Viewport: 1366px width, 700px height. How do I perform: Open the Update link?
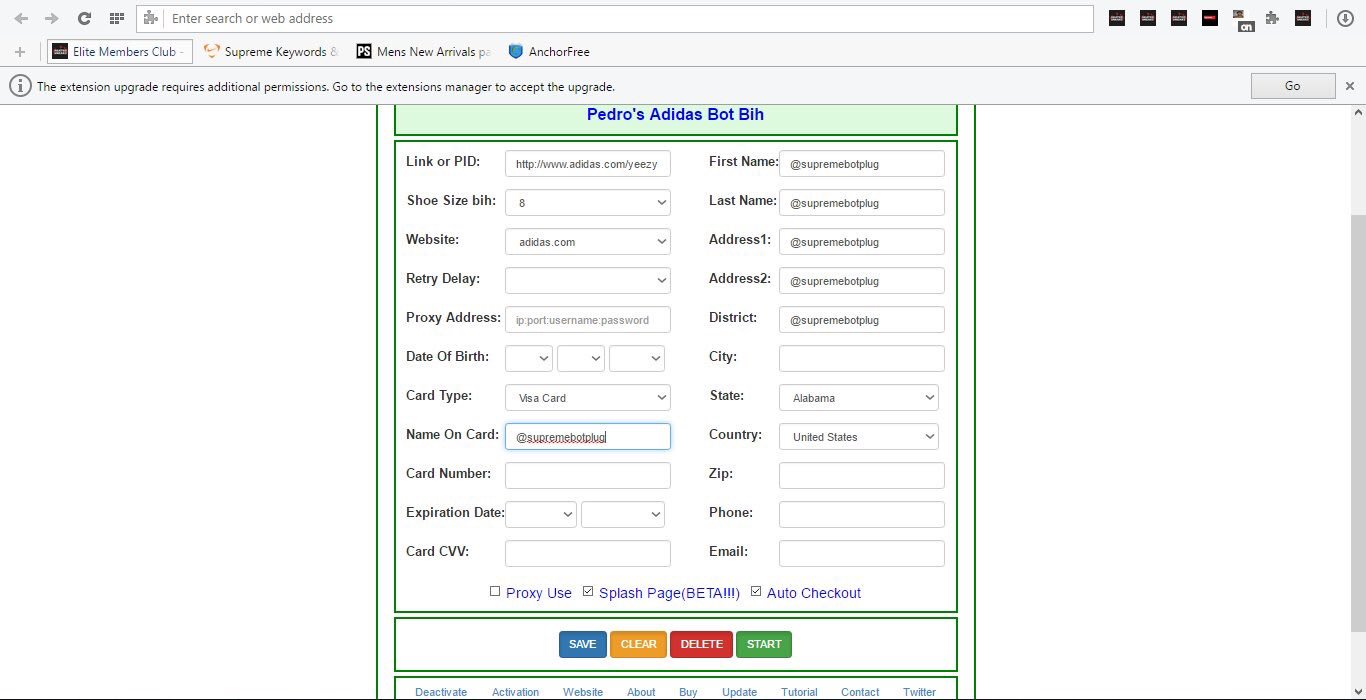tap(739, 692)
